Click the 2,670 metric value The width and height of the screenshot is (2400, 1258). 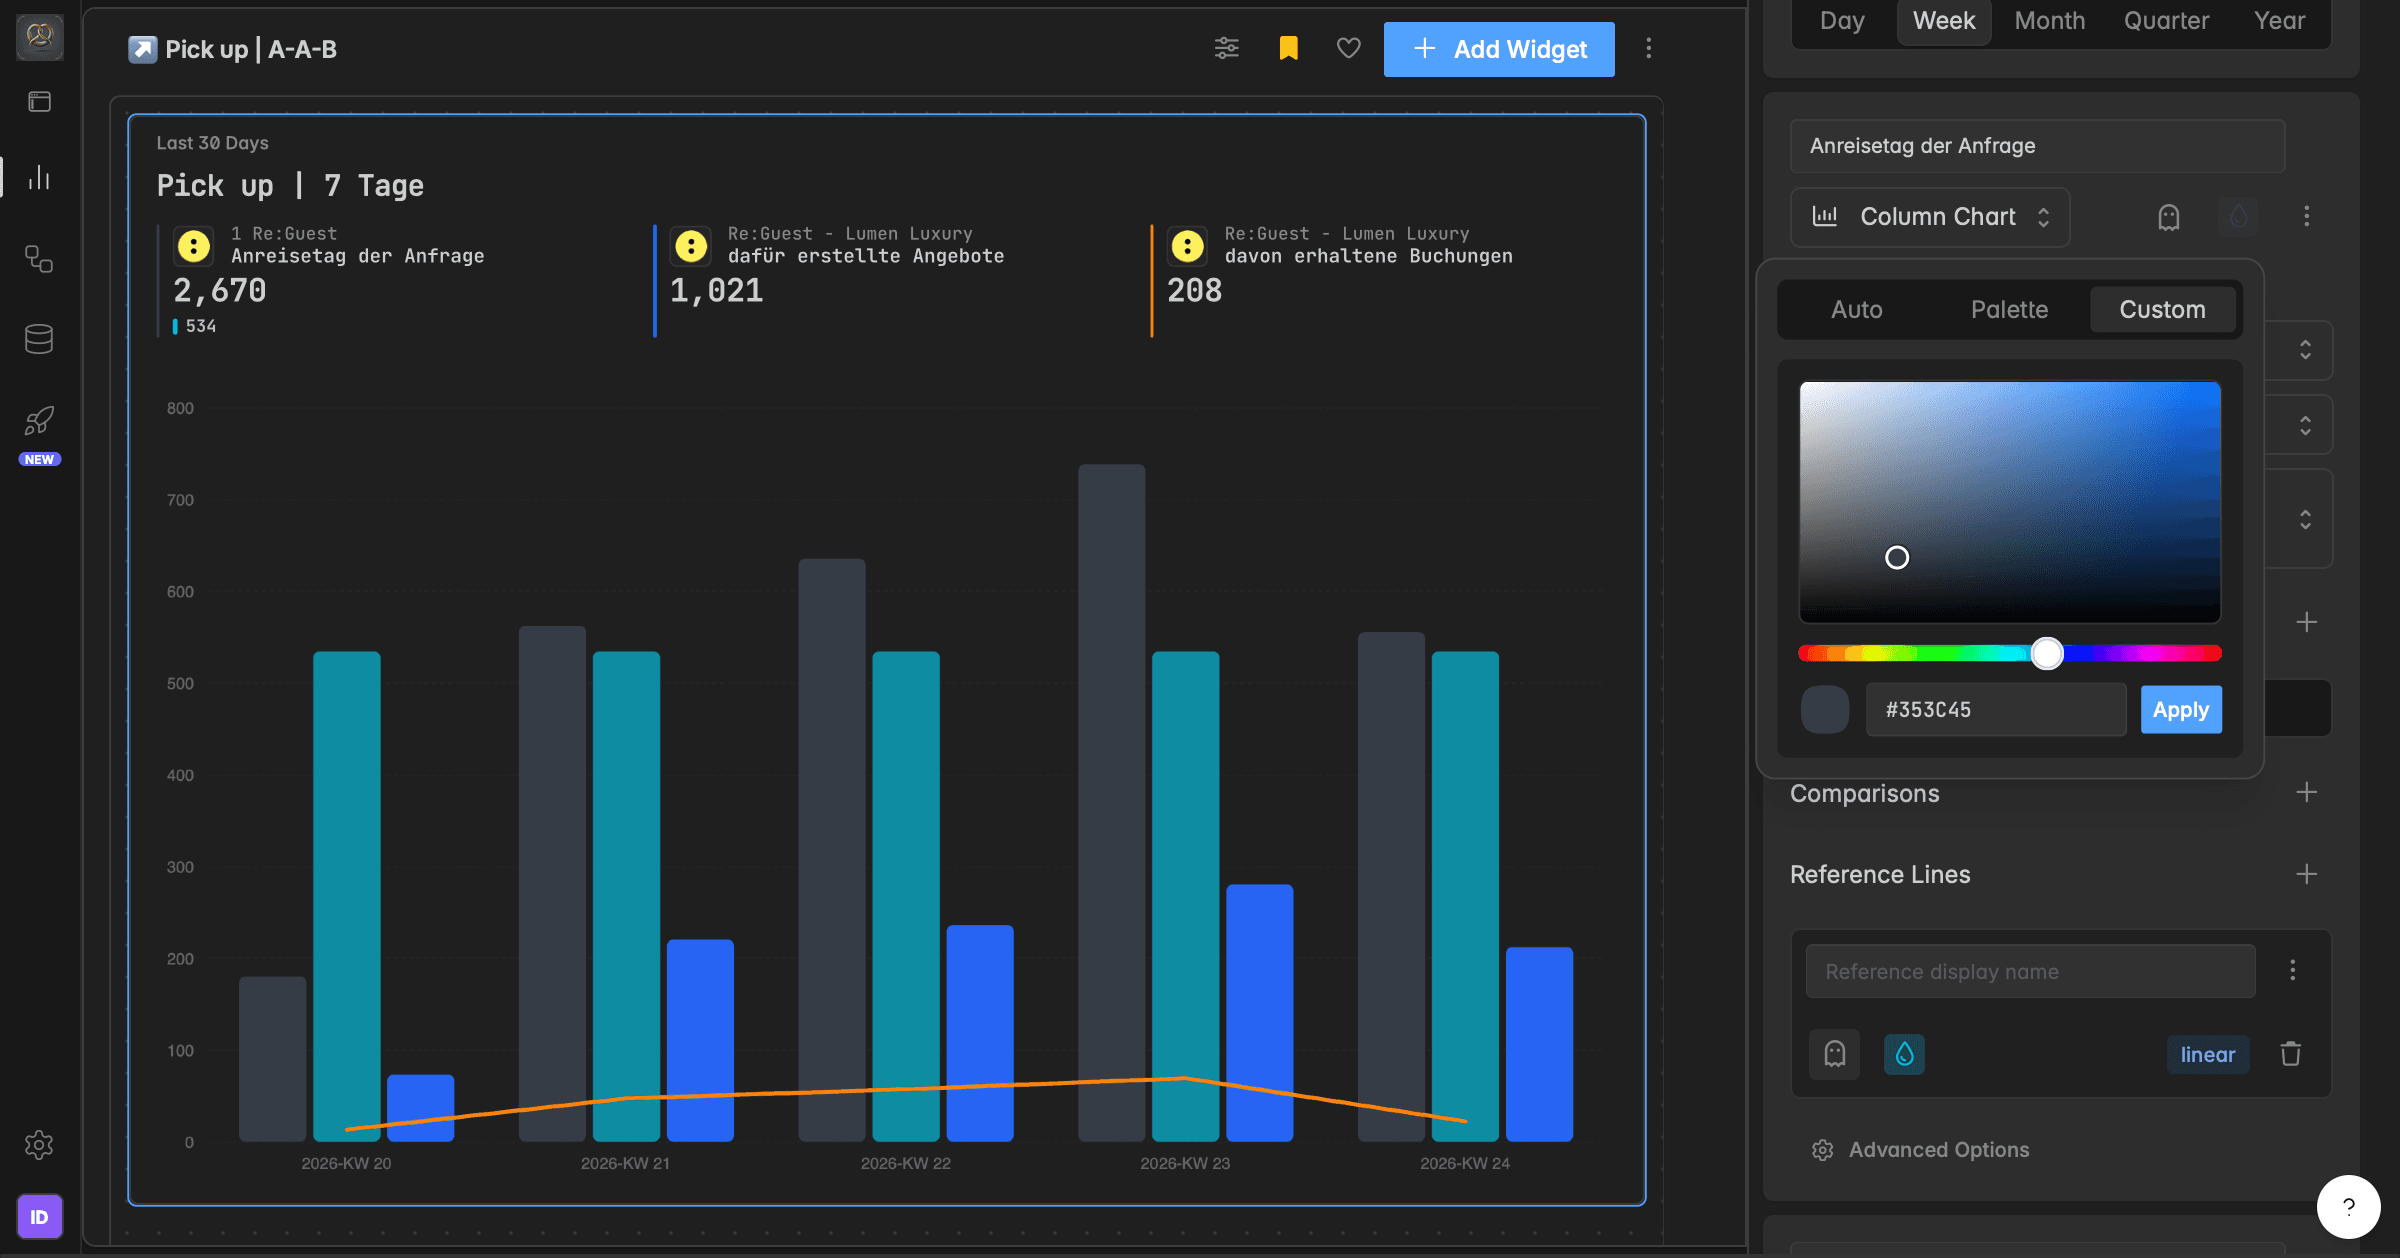(x=220, y=291)
